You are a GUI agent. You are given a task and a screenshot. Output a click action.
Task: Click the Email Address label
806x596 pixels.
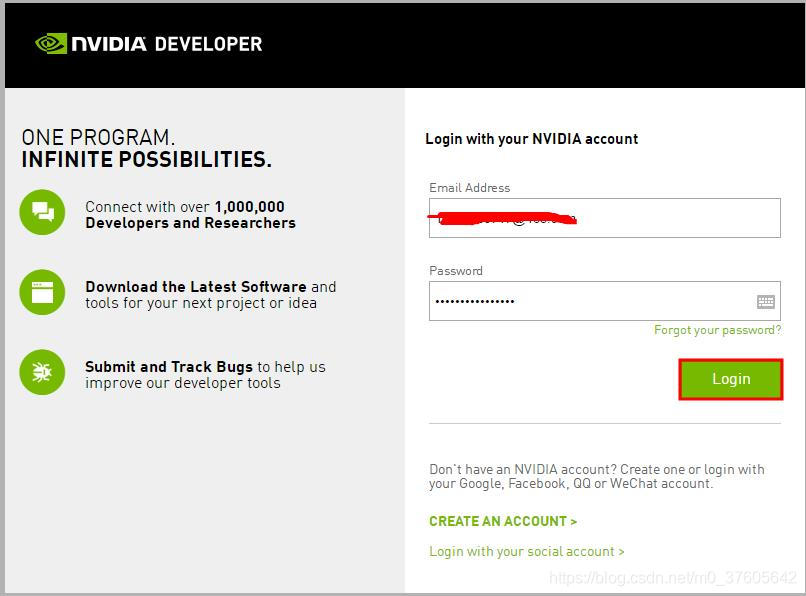(x=469, y=188)
